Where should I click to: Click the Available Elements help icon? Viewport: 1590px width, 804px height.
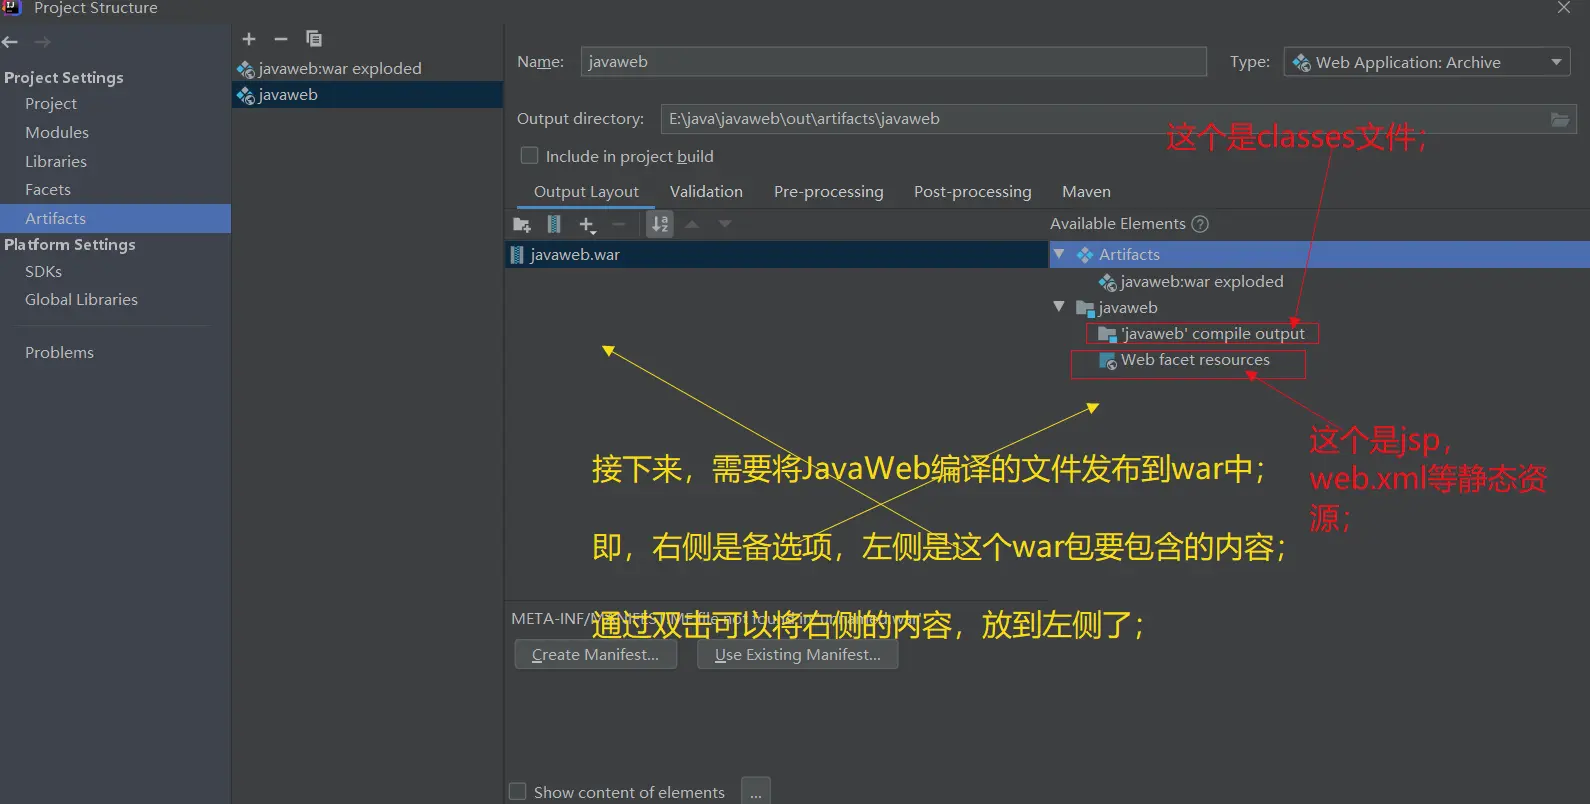point(1200,224)
